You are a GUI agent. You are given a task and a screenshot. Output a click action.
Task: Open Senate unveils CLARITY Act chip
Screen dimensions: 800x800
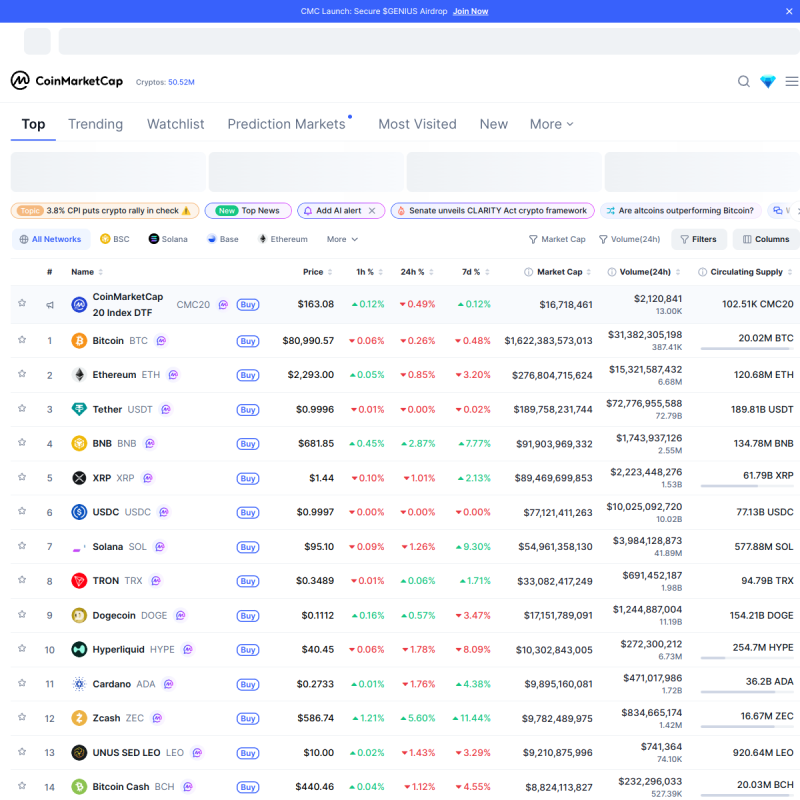tap(492, 211)
